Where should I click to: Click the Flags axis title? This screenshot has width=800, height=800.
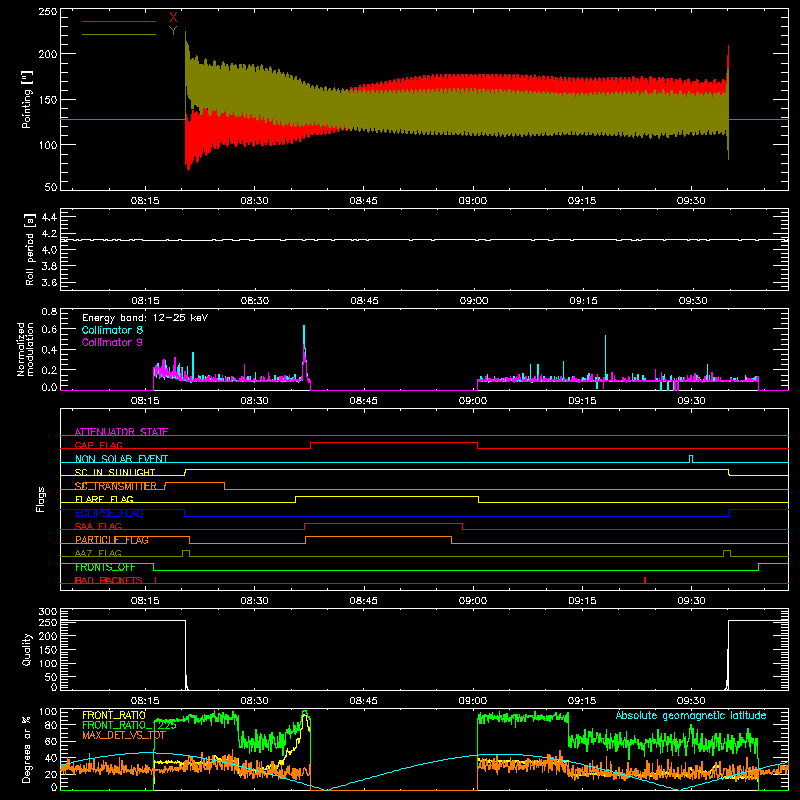click(40, 499)
